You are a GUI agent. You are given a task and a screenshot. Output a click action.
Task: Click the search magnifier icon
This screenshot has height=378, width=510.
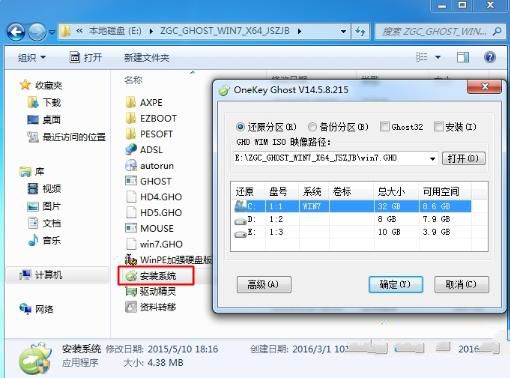(497, 32)
